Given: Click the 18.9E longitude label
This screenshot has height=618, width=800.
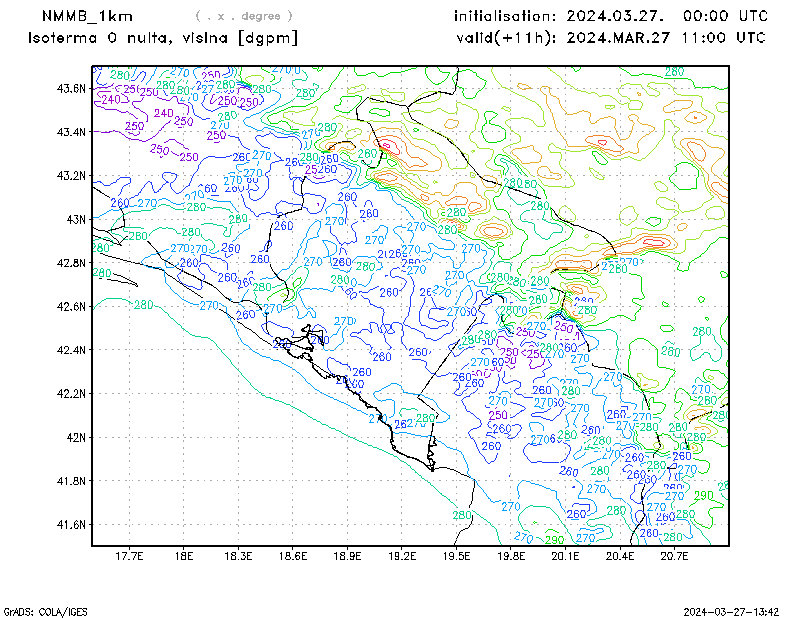Looking at the screenshot, I should 347,556.
